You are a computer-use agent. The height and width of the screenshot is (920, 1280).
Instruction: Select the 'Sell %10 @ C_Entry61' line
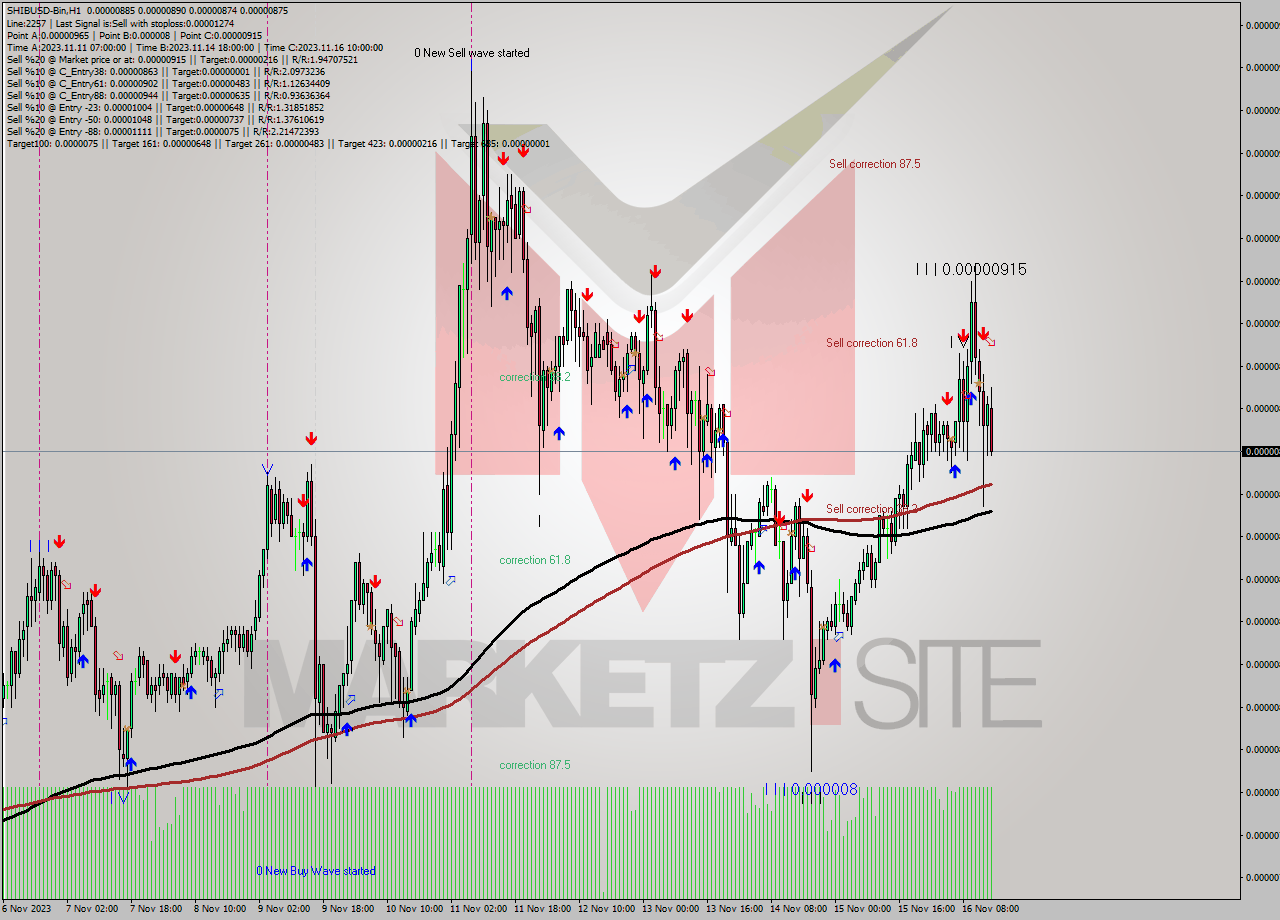coord(167,83)
